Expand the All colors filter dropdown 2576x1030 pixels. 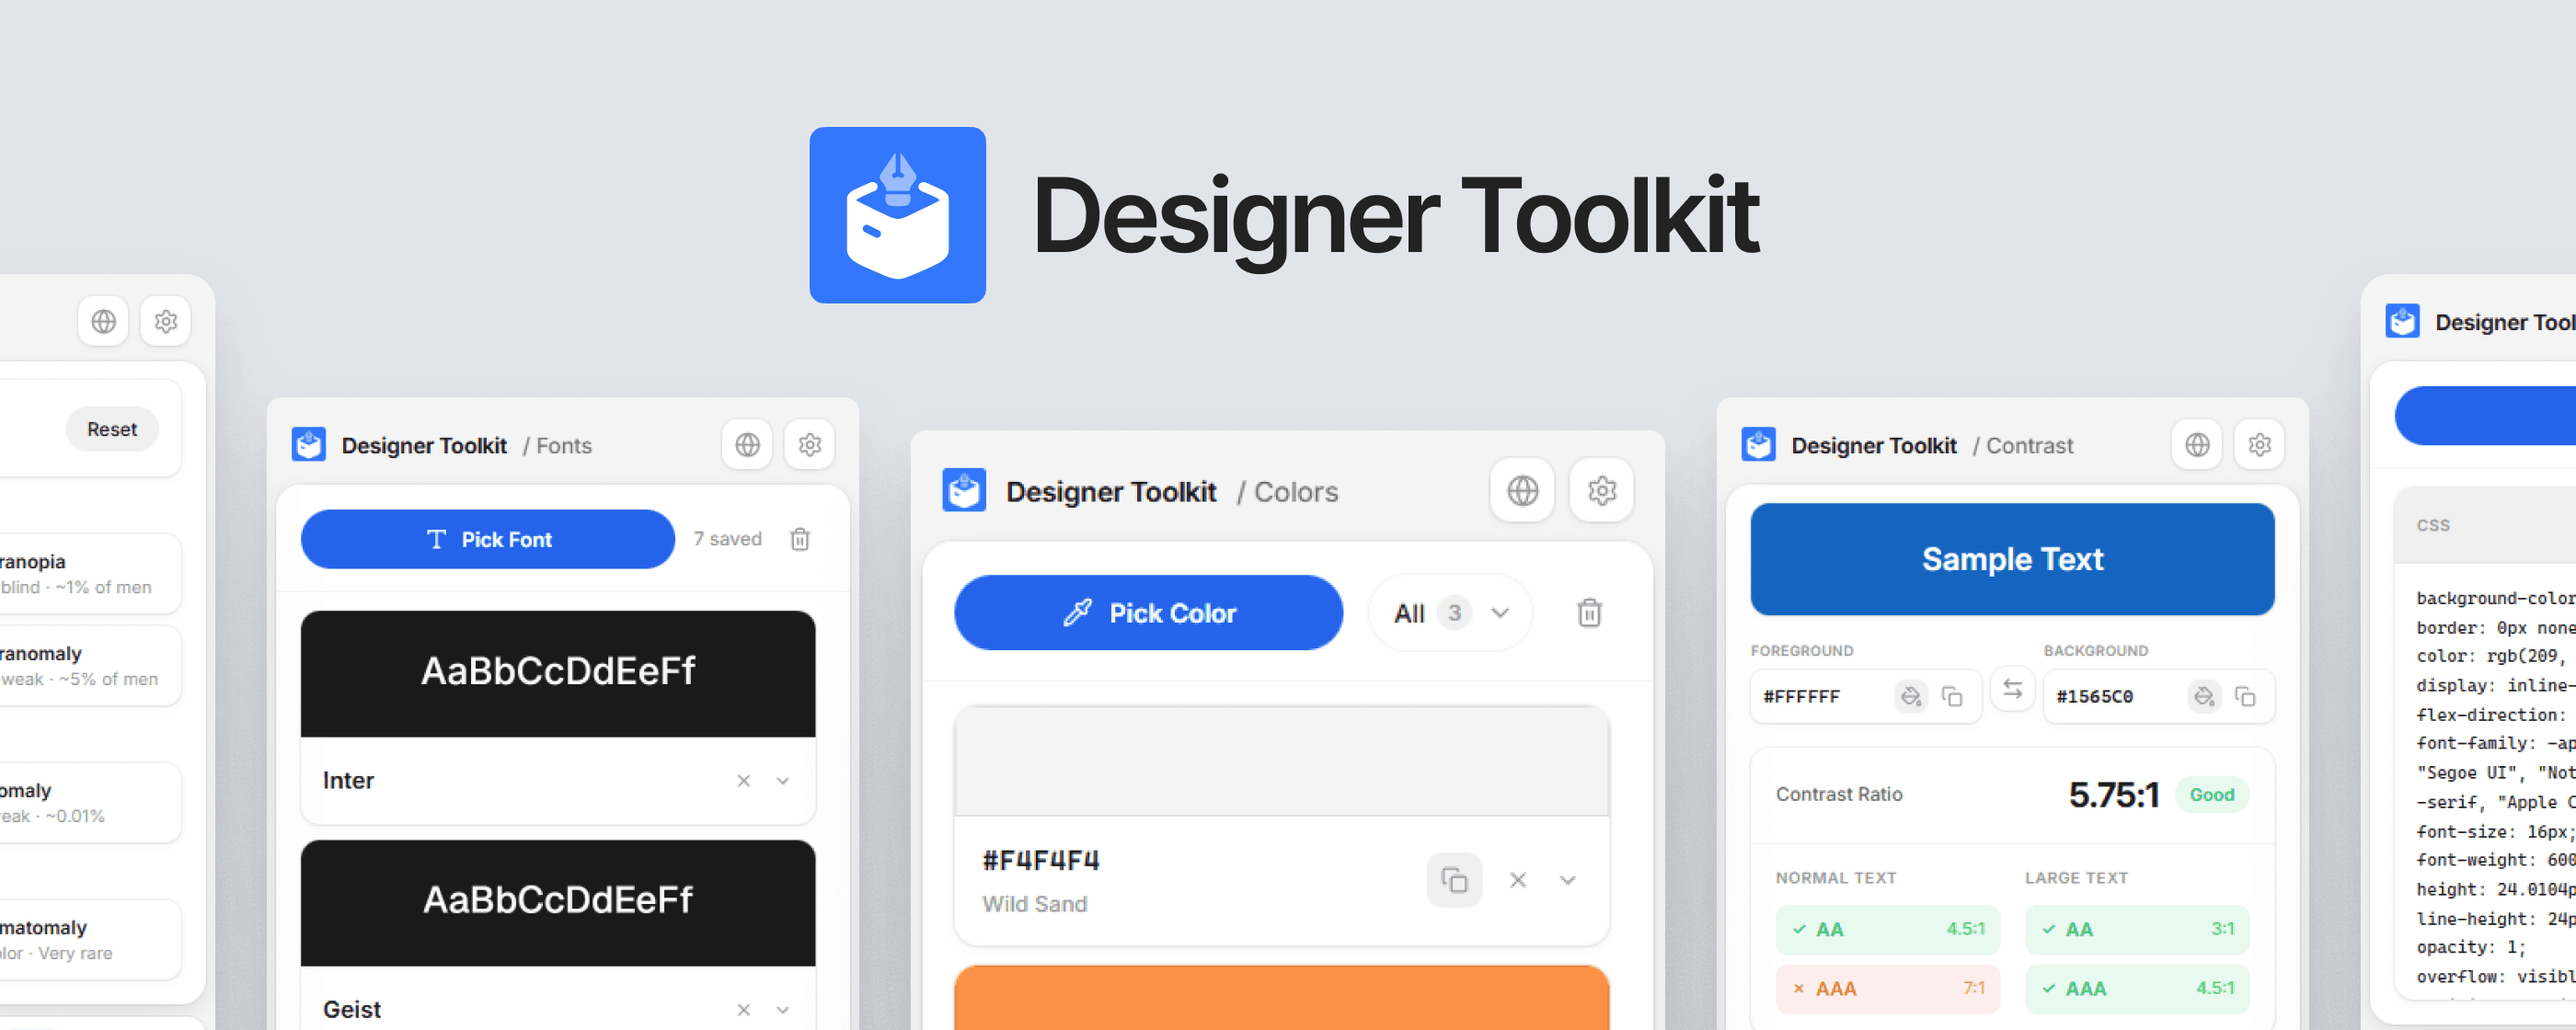coord(1449,613)
